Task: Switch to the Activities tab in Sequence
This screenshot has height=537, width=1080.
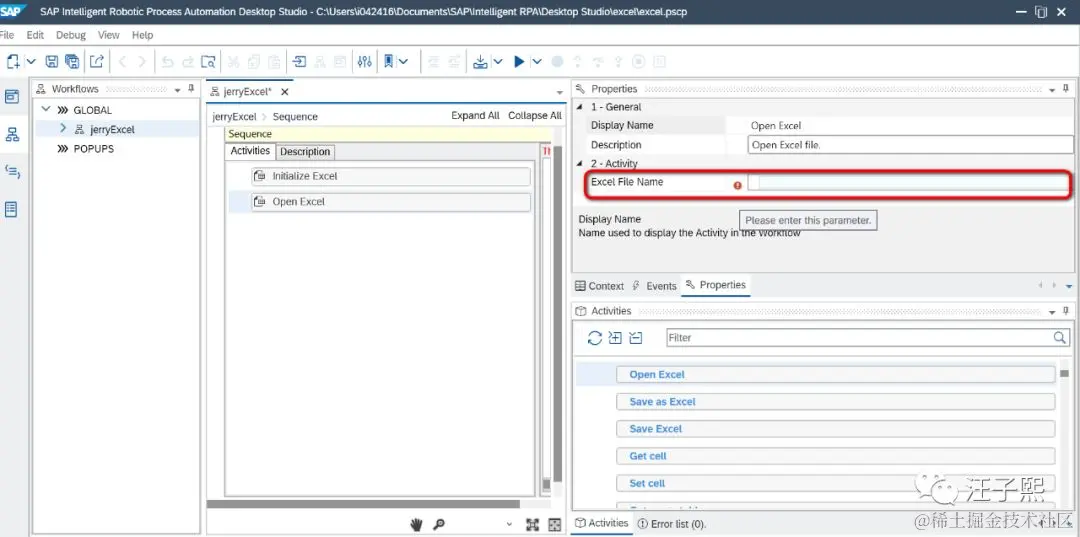Action: pyautogui.click(x=250, y=151)
